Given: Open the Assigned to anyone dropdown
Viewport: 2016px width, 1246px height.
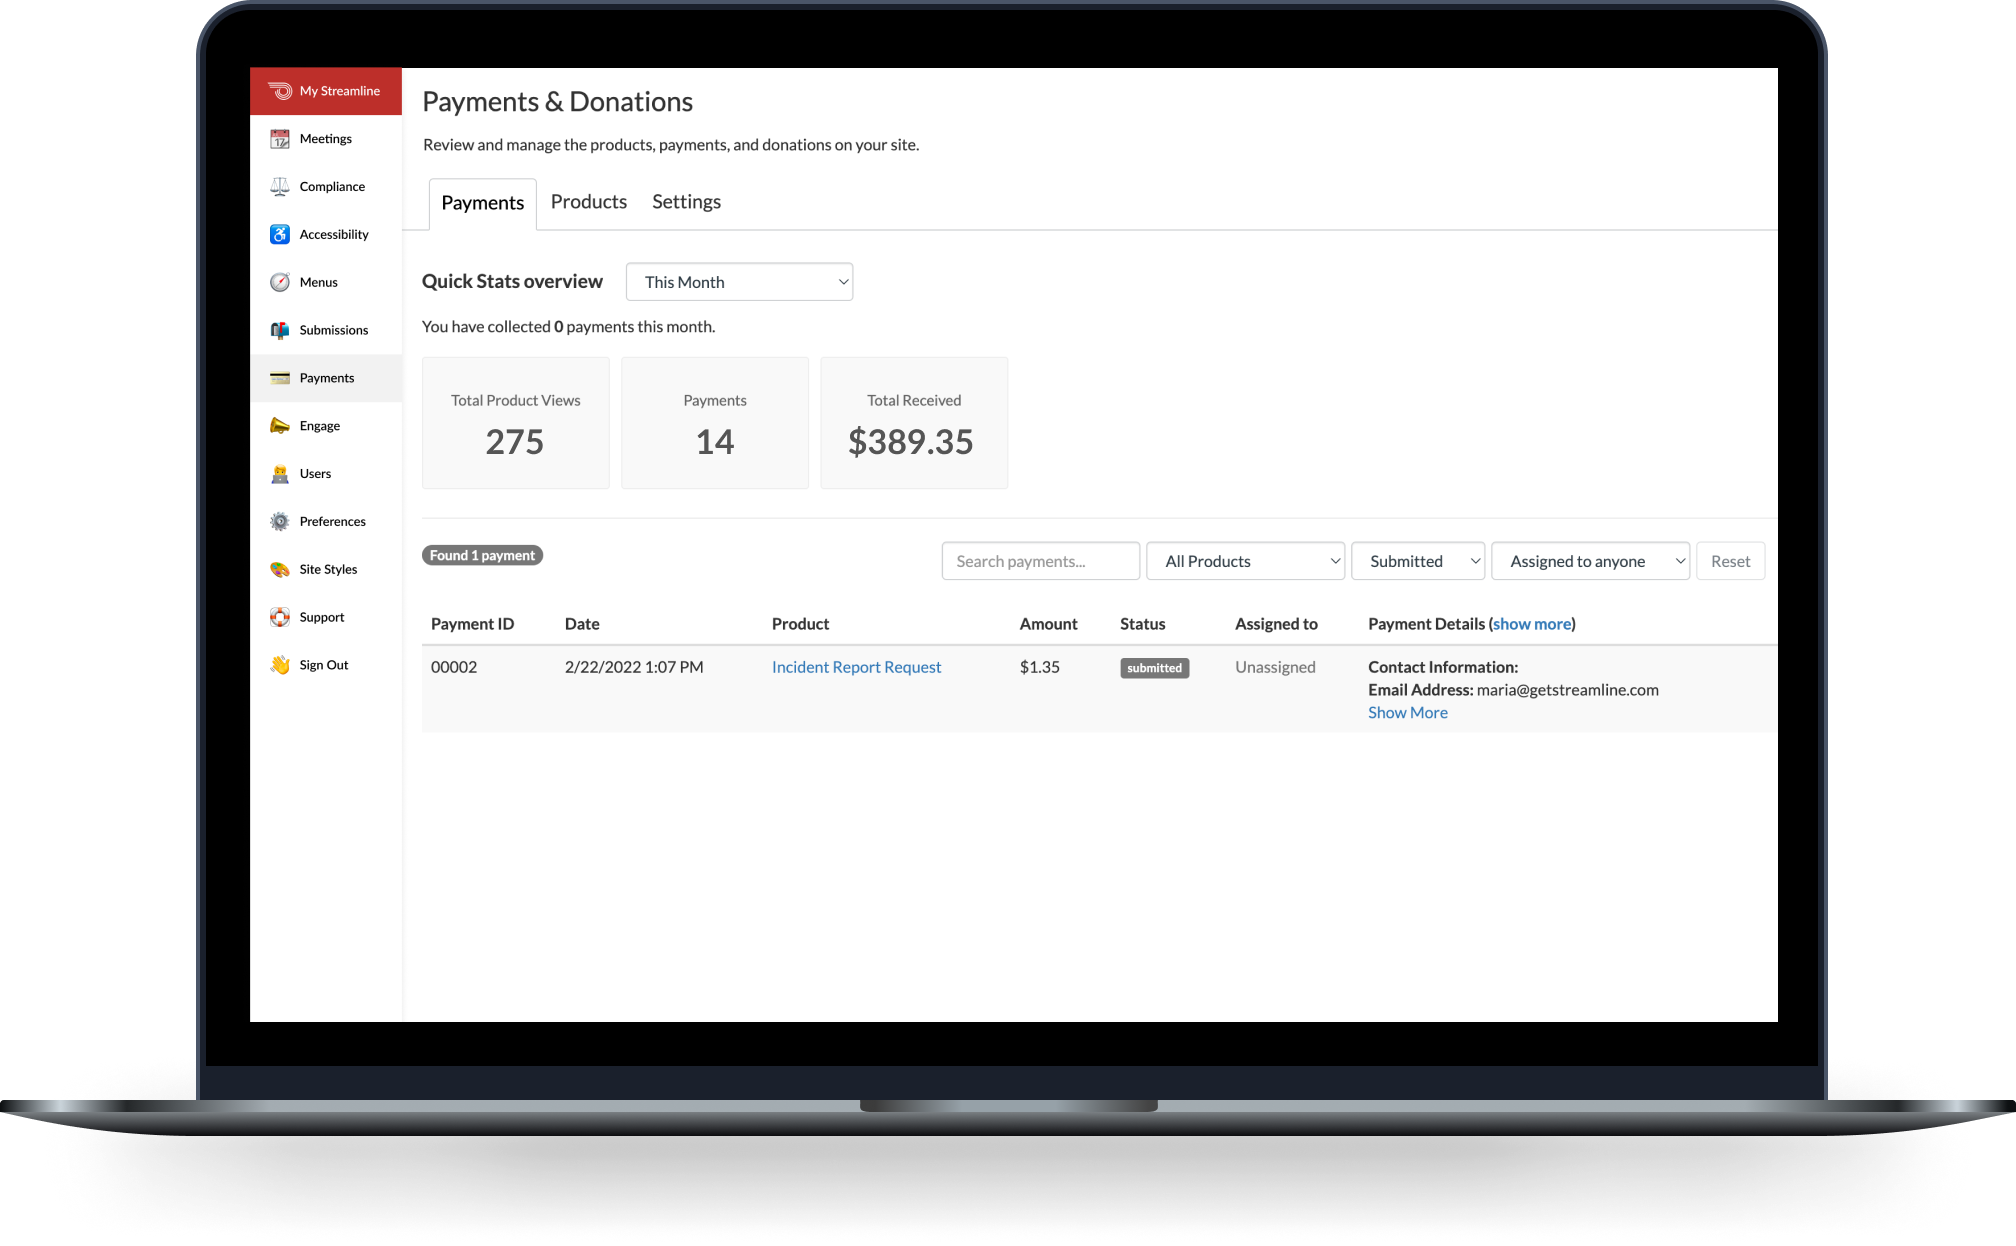Looking at the screenshot, I should tap(1590, 561).
